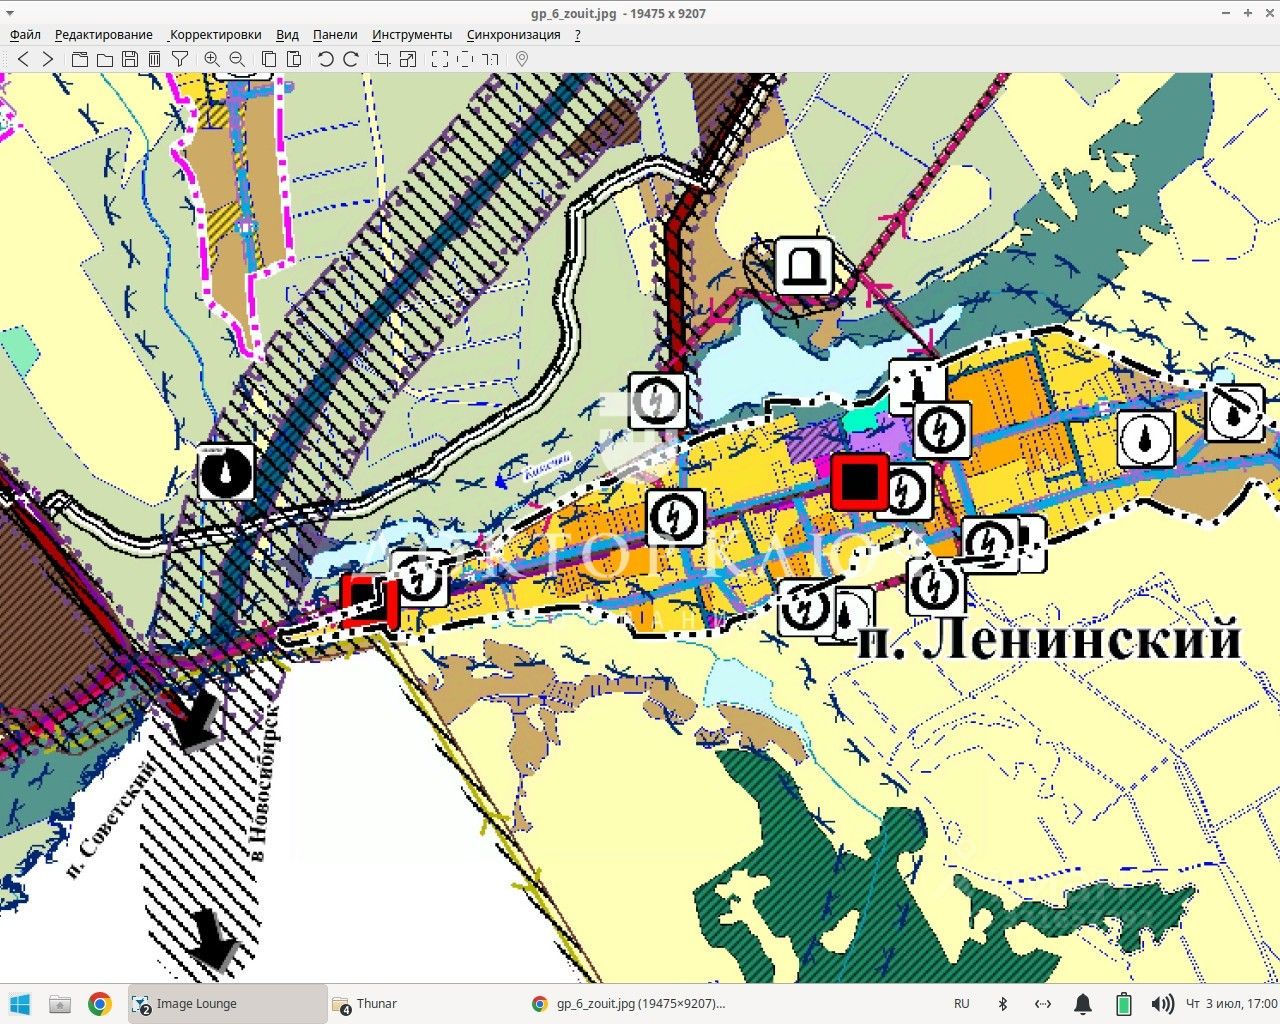Show image at 1:1 original size
Screen dimensions: 1280x1024
point(490,59)
